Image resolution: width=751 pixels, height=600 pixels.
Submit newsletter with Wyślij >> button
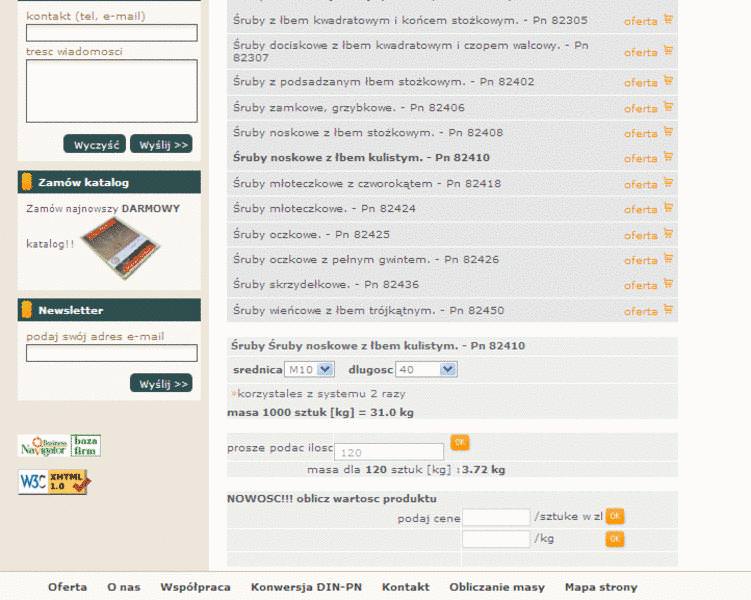coord(161,383)
